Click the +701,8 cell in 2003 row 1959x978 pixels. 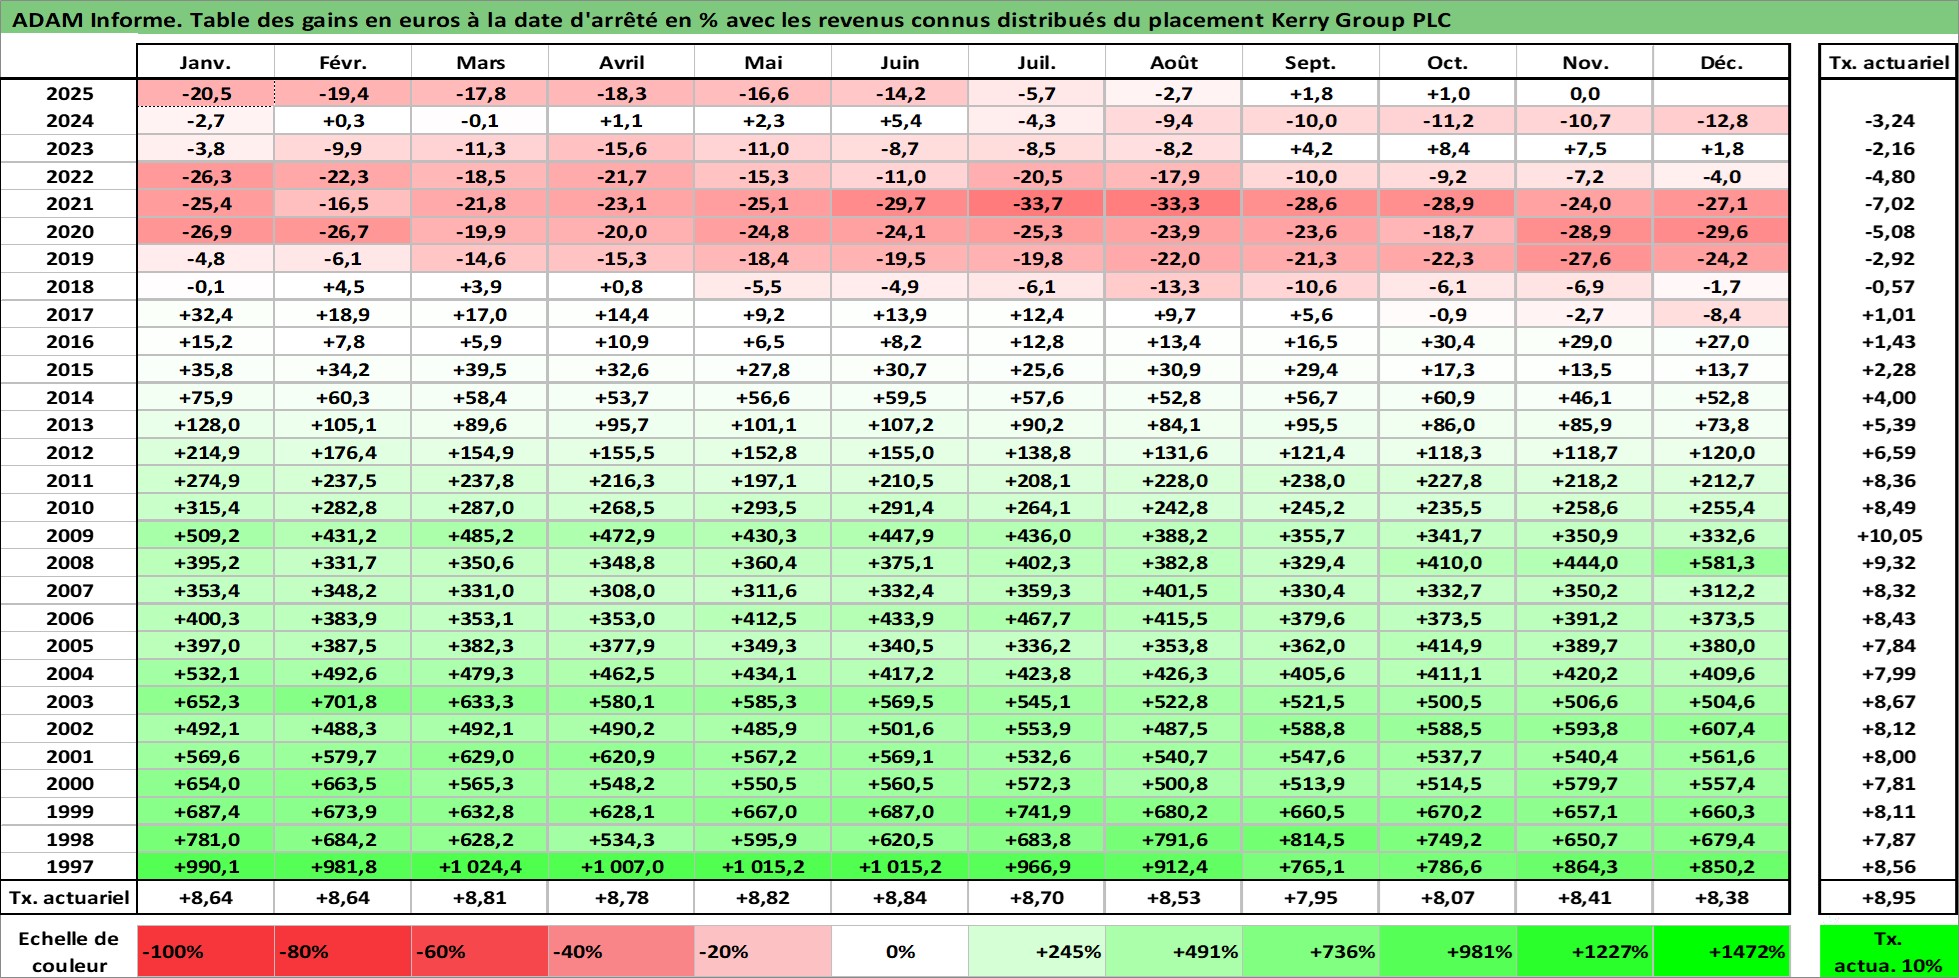(x=343, y=701)
